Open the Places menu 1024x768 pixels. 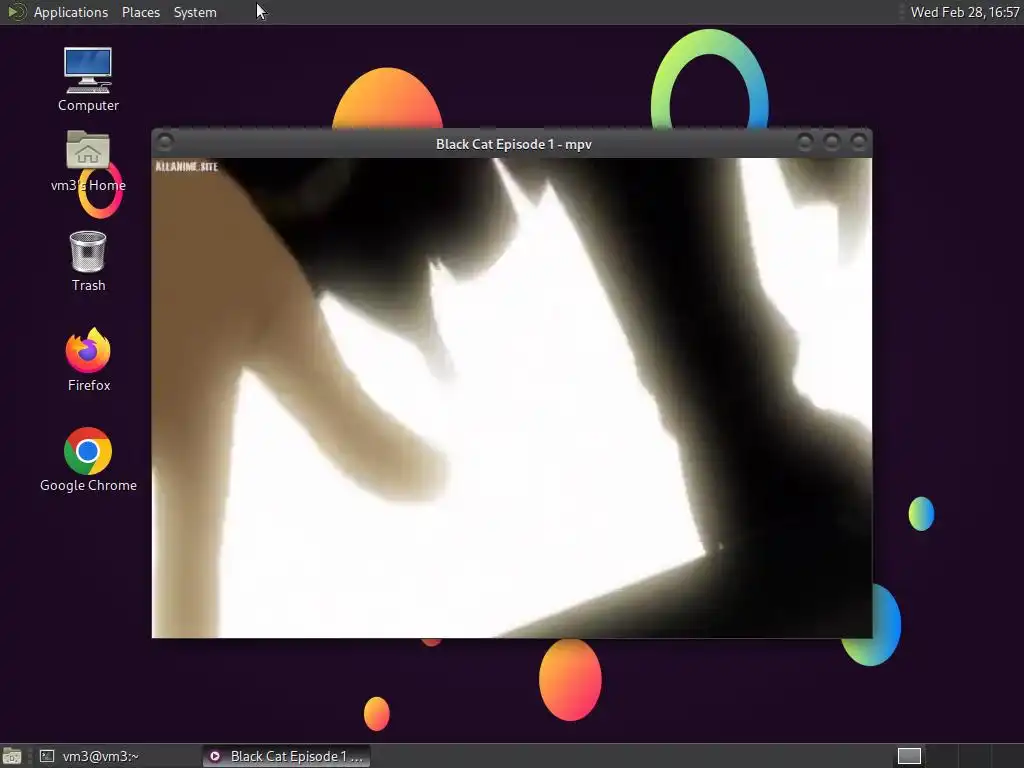click(x=140, y=12)
